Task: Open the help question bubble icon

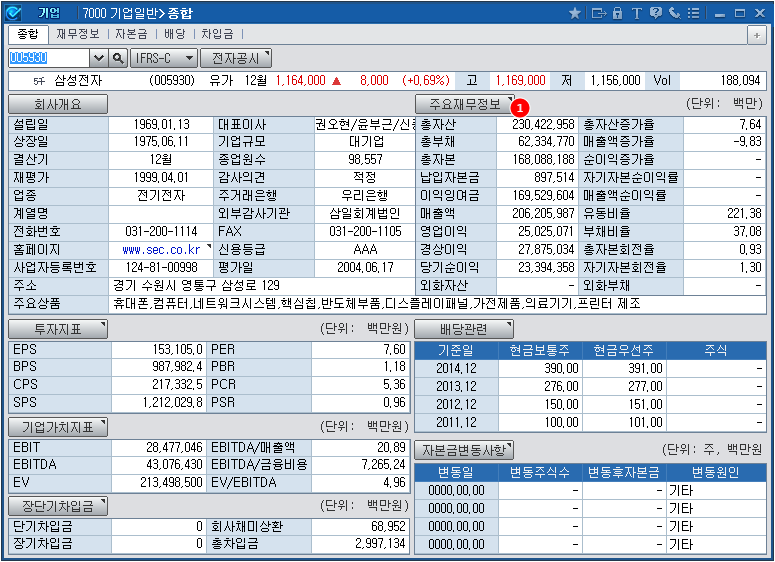Action: [x=654, y=13]
